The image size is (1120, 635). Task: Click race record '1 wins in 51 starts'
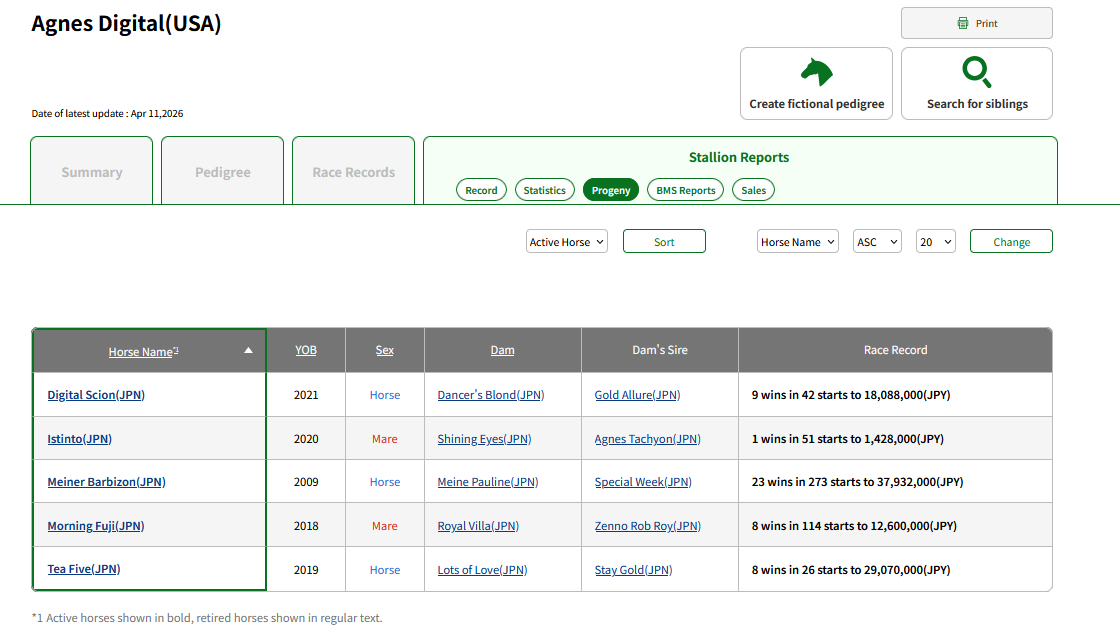[x=847, y=439]
